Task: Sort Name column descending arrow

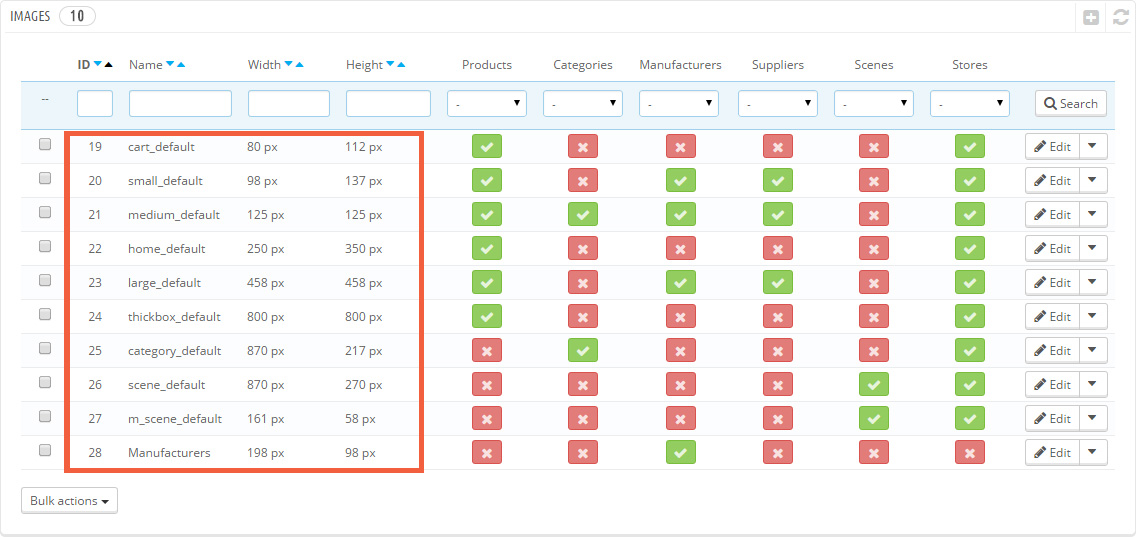Action: pos(170,64)
